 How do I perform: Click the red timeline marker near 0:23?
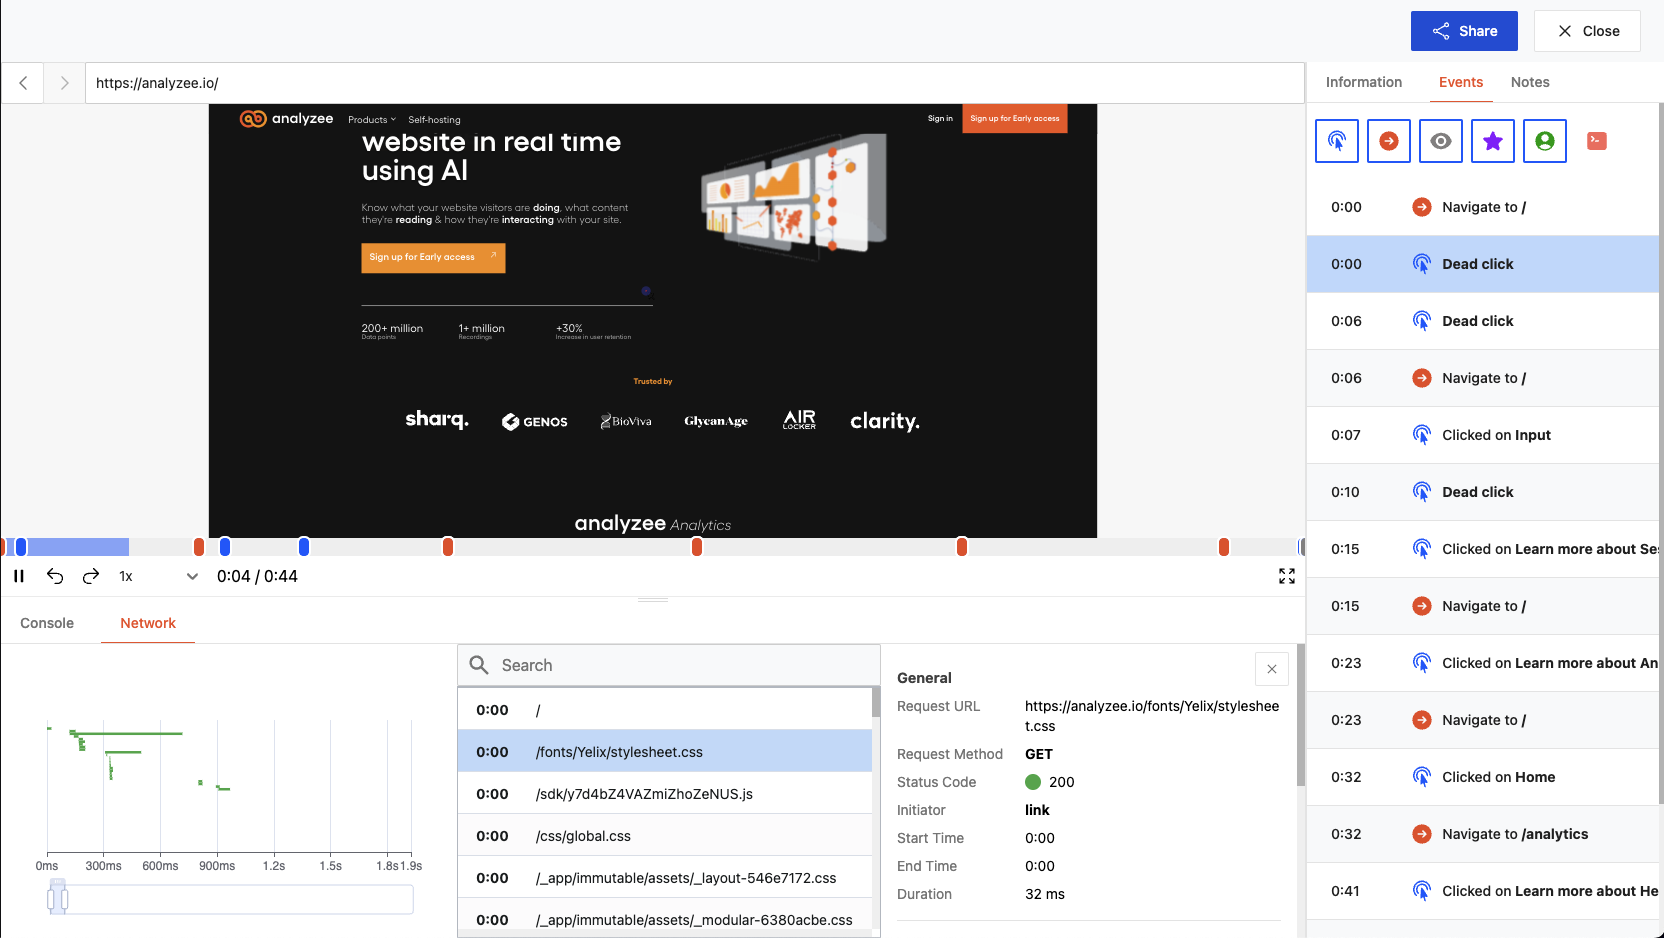click(697, 547)
